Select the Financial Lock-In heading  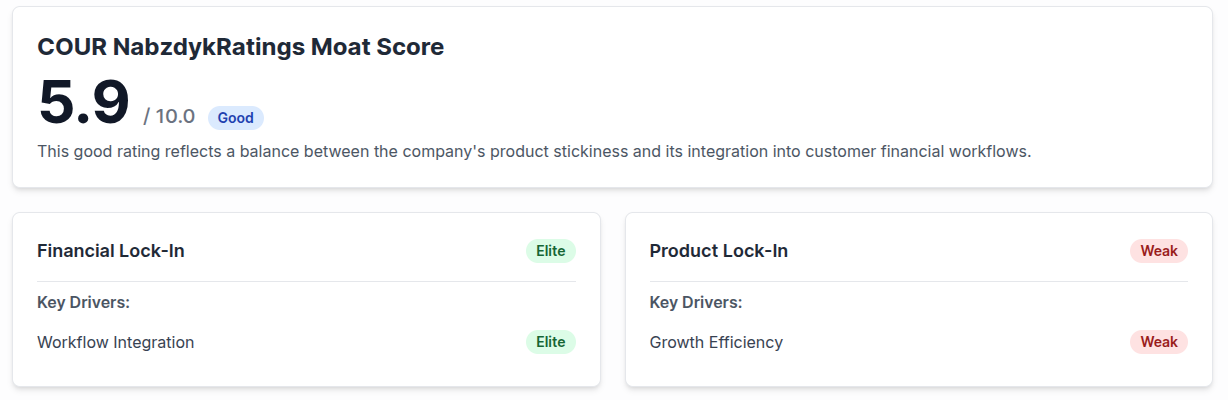[x=110, y=251]
